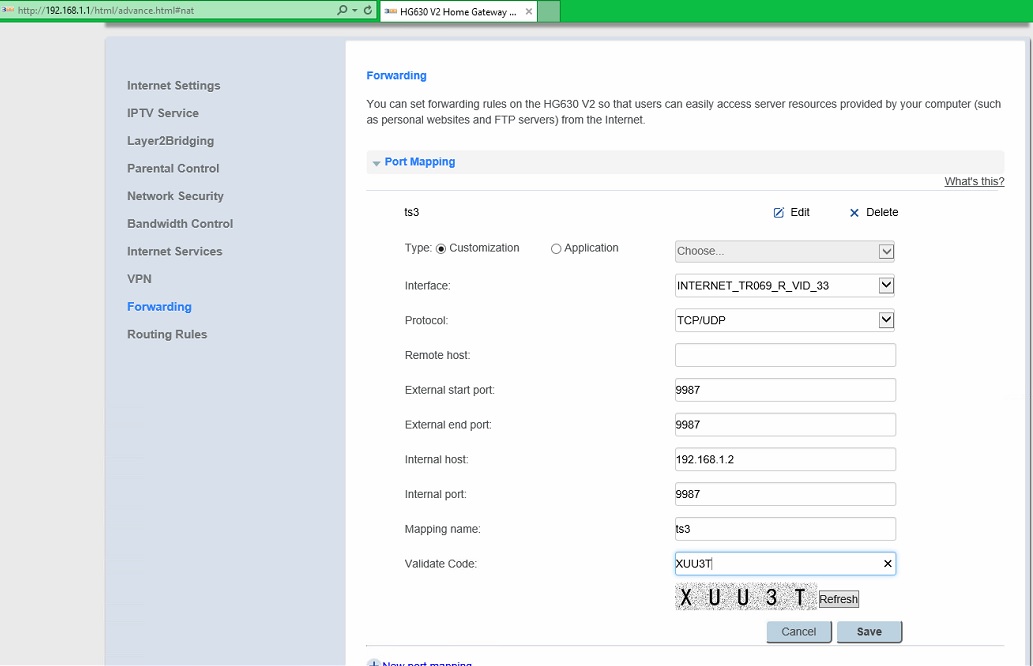This screenshot has height=666, width=1033.
Task: Click the Validate Code input field
Action: click(785, 564)
